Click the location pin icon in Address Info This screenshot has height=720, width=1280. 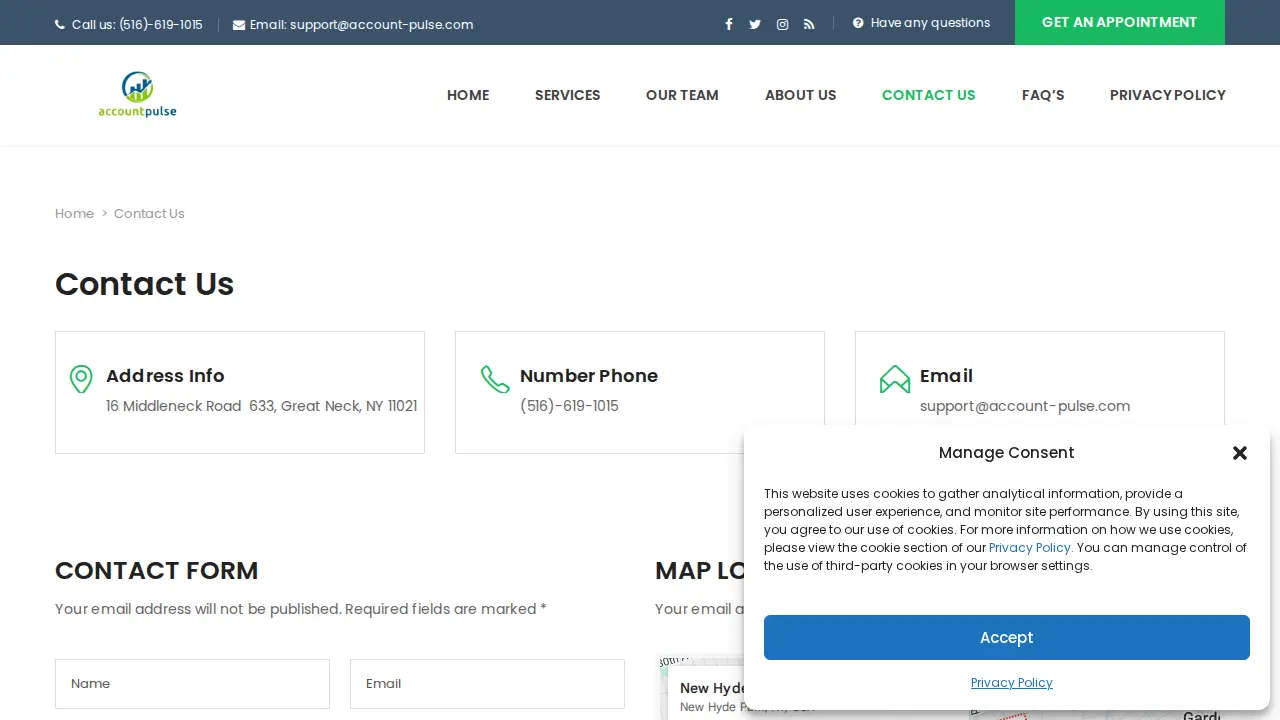click(x=81, y=379)
